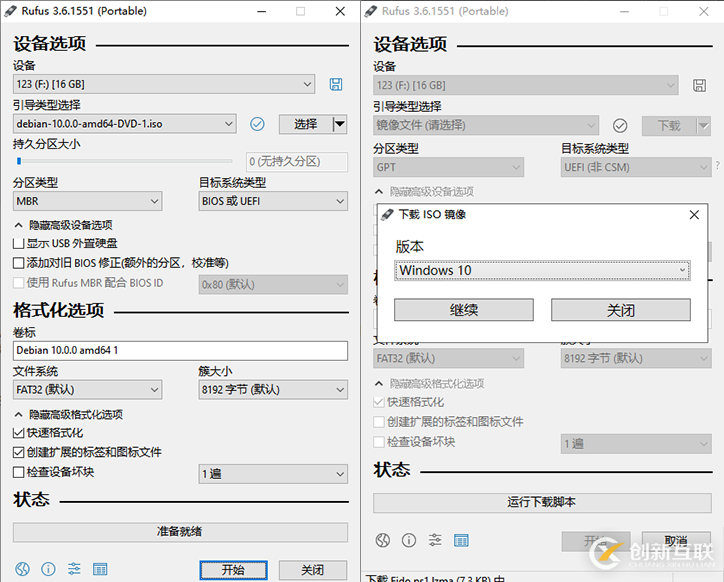This screenshot has width=724, height=582.
Task: Open BIOS 或 UEFI target system dropdown
Action: [273, 201]
